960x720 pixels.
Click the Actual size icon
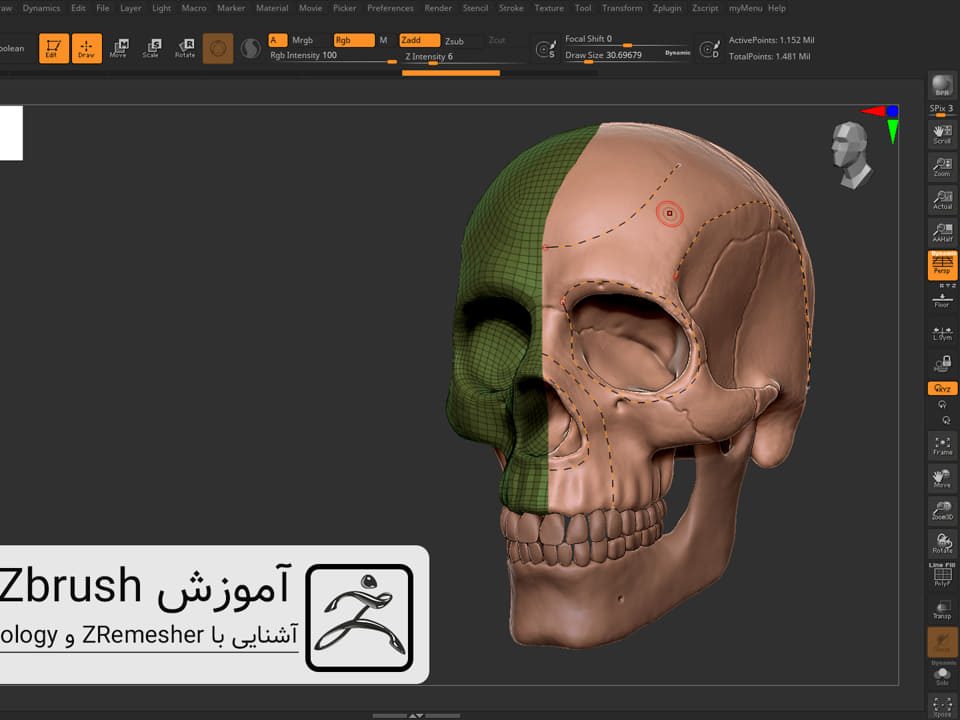942,200
